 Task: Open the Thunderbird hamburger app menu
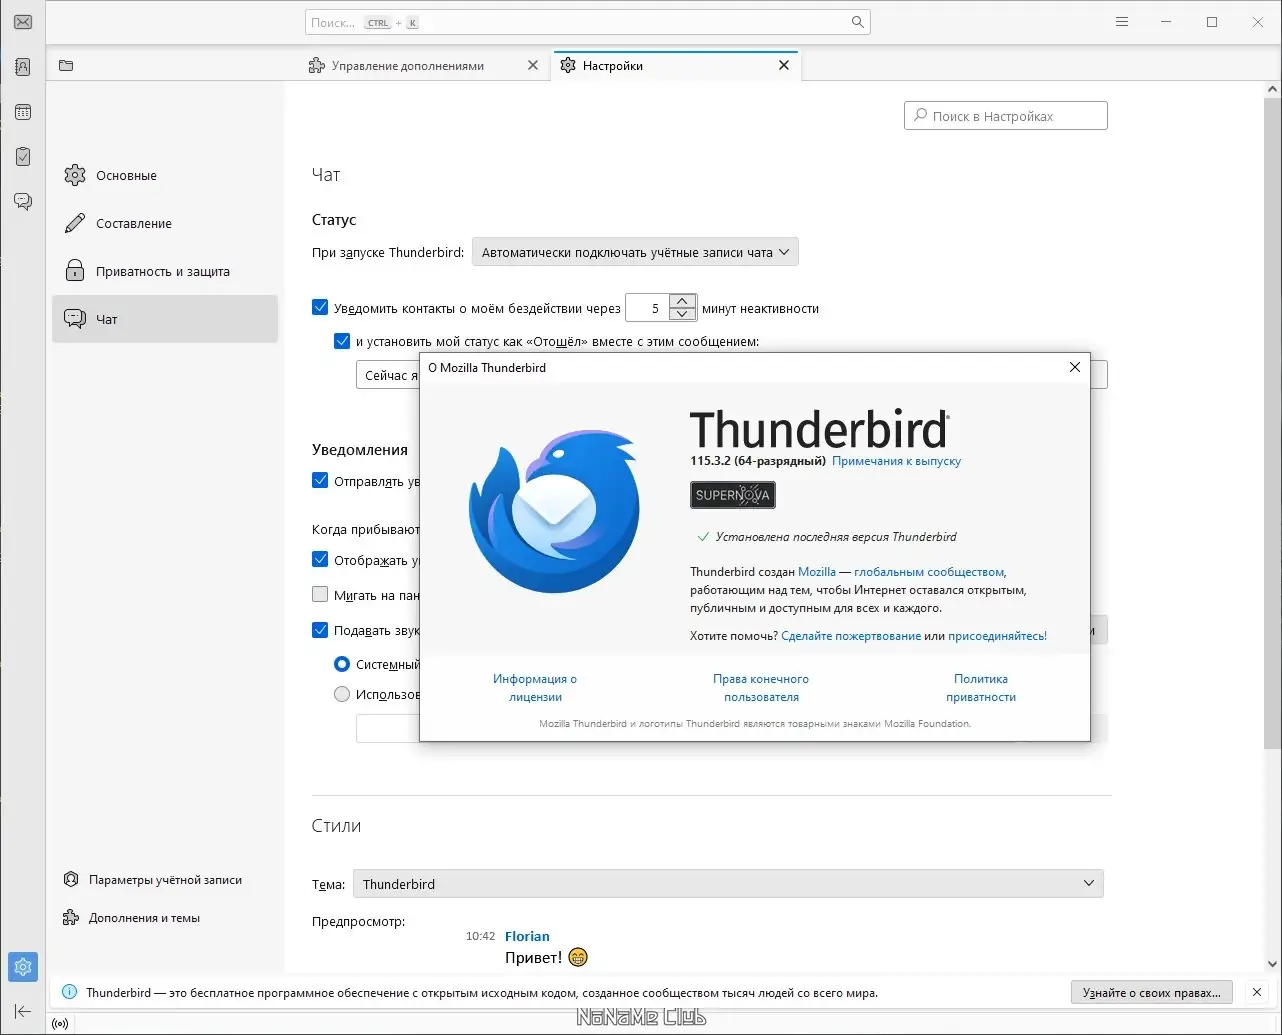click(x=1122, y=22)
